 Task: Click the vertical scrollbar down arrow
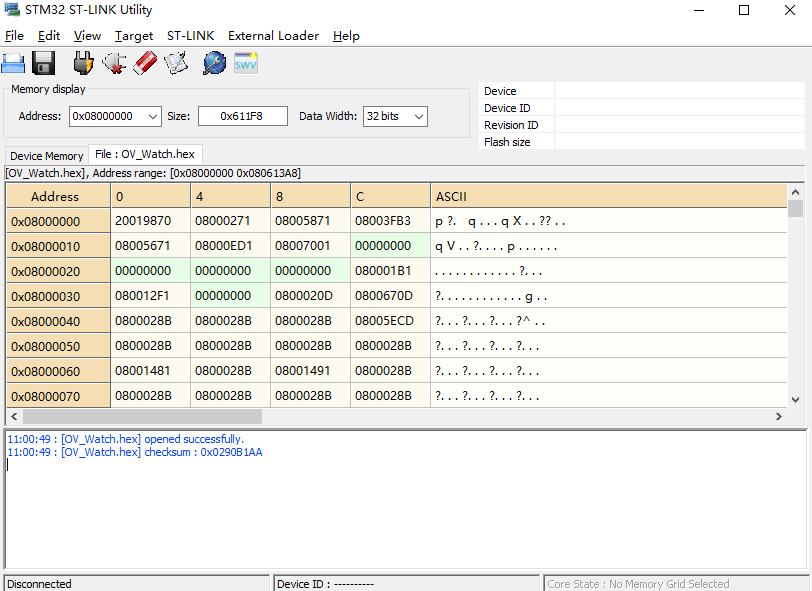795,398
